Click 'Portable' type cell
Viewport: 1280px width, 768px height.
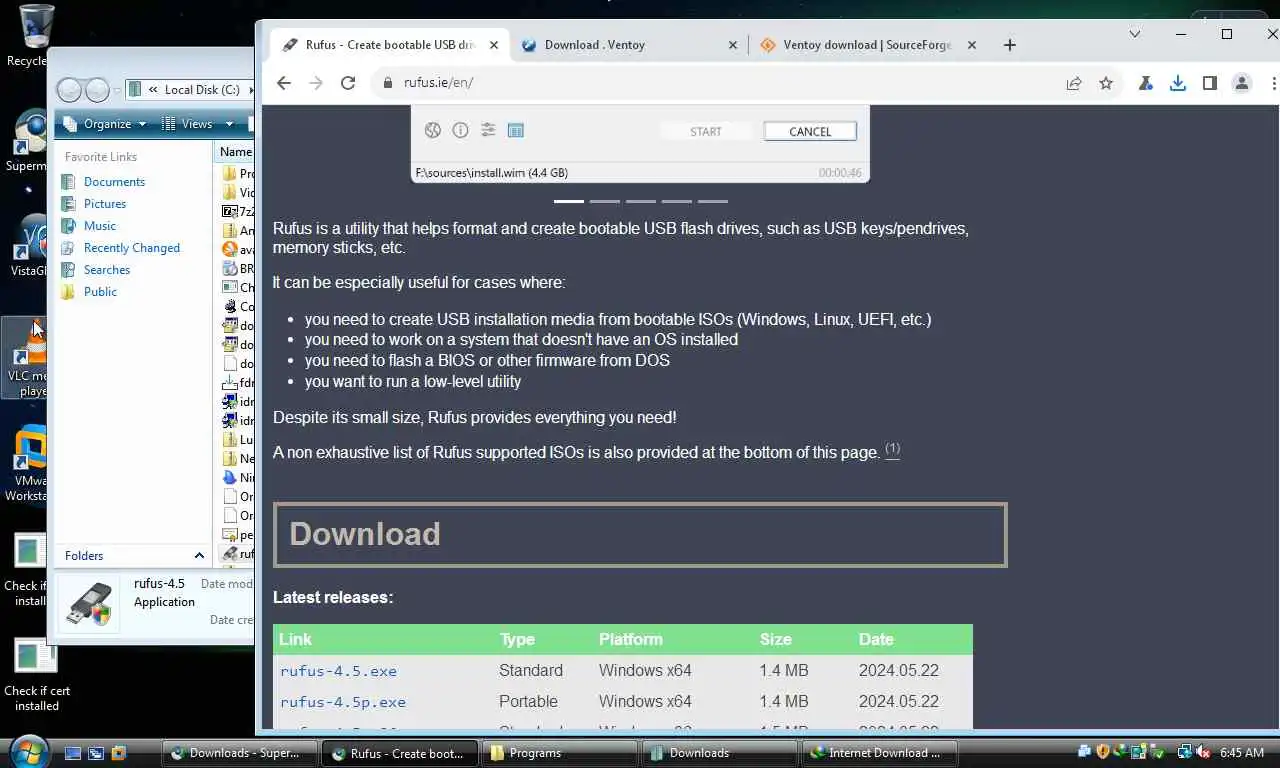click(528, 701)
